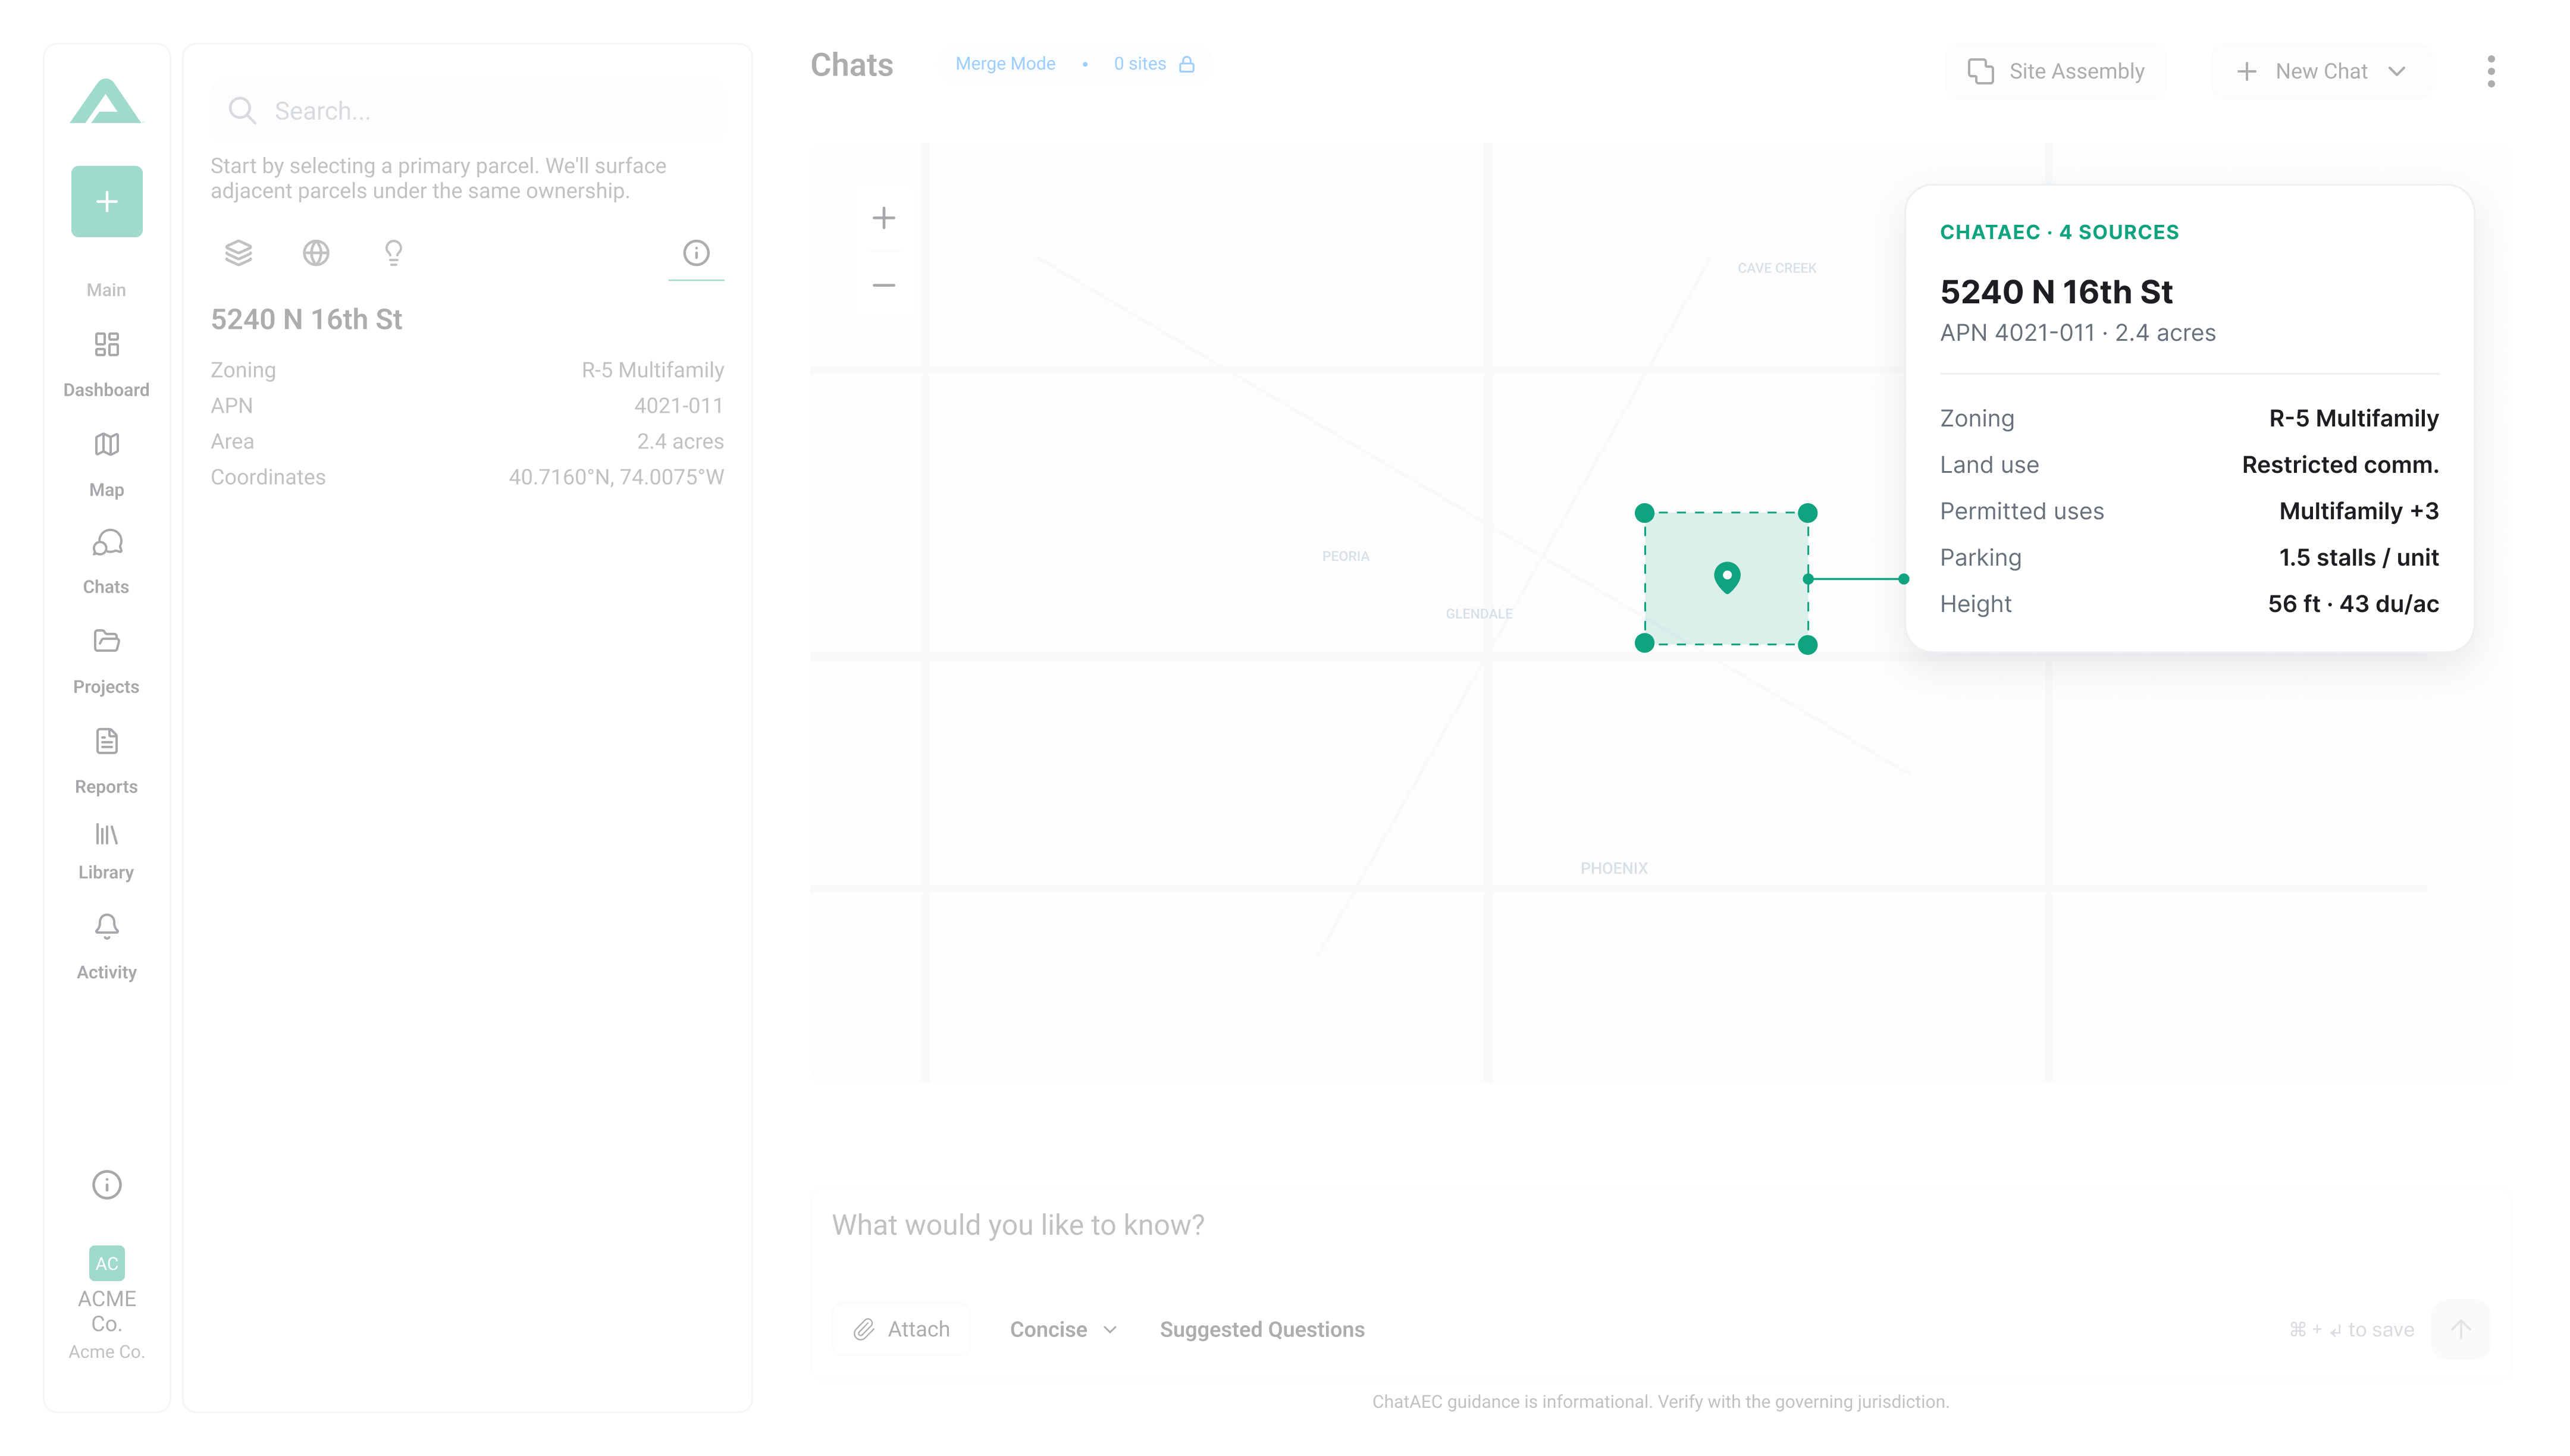Open the Dashboard from the sidebar
Viewport: 2570px width, 1456px height.
click(x=106, y=365)
